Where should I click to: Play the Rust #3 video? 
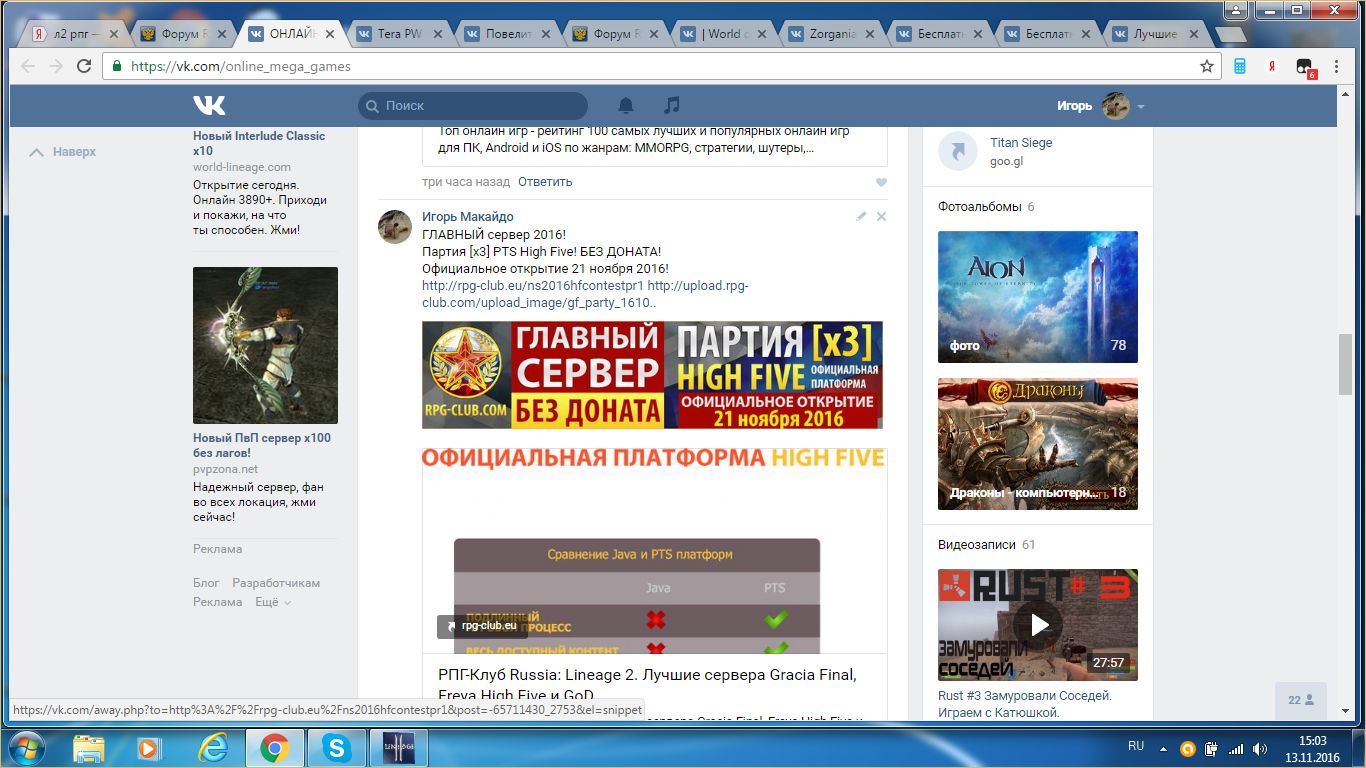[1038, 625]
